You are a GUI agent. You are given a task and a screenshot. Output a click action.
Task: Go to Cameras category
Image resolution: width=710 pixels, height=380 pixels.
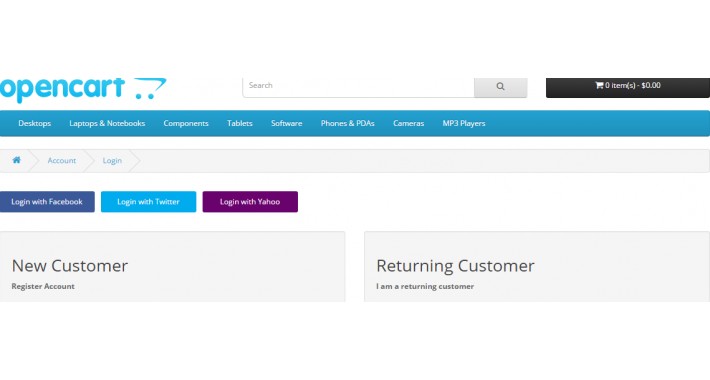pyautogui.click(x=408, y=123)
